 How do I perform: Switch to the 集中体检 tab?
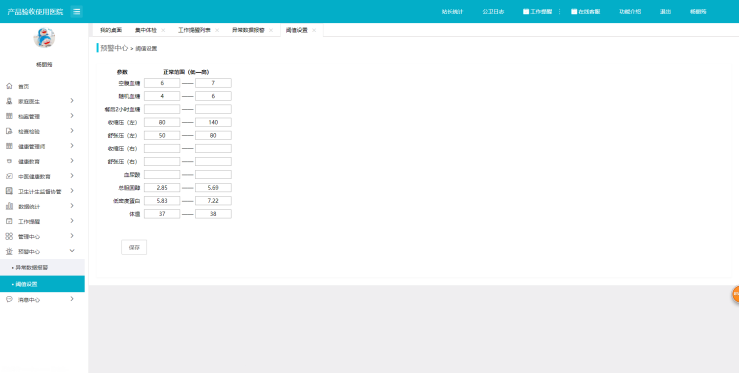click(146, 30)
